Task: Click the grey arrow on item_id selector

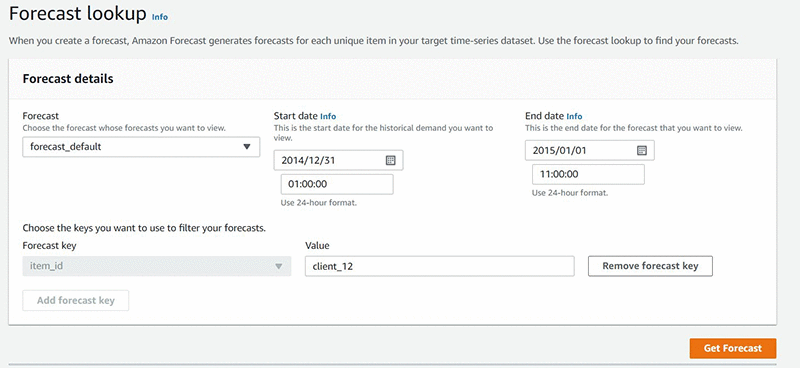Action: (x=279, y=266)
